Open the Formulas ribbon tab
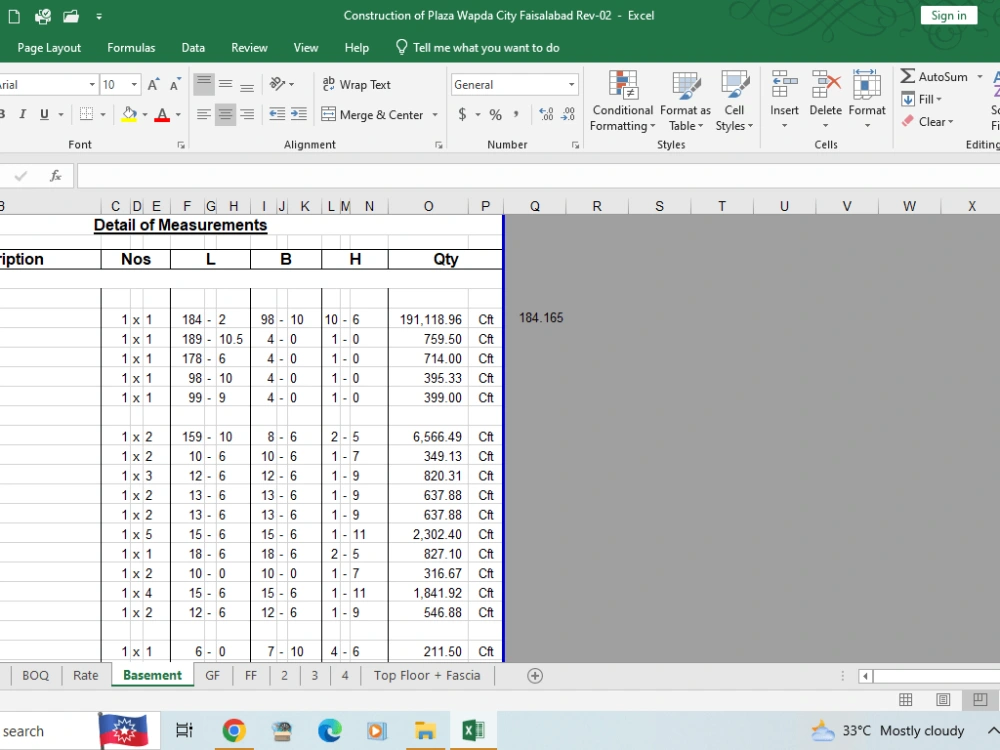Image resolution: width=1000 pixels, height=750 pixels. click(131, 48)
